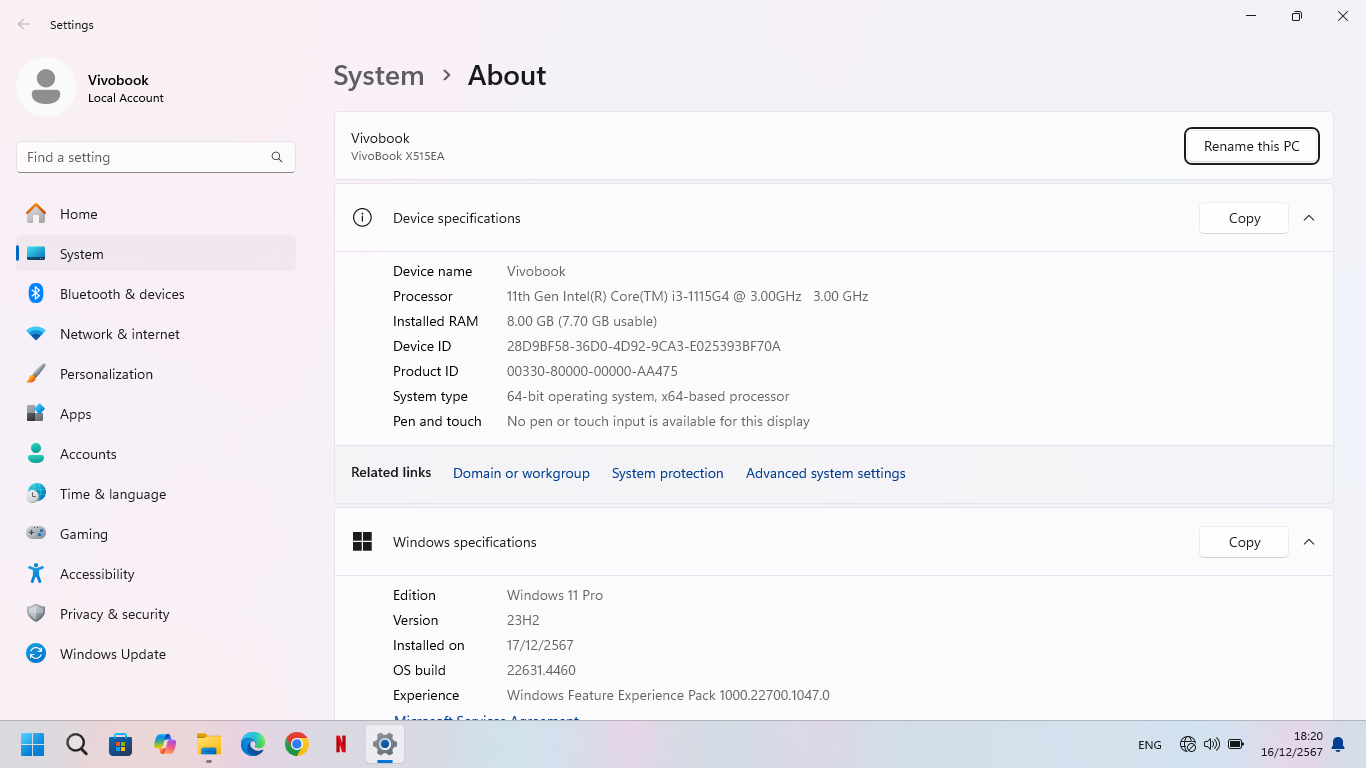Select System label in the sidebar
This screenshot has height=768, width=1366.
coord(82,254)
